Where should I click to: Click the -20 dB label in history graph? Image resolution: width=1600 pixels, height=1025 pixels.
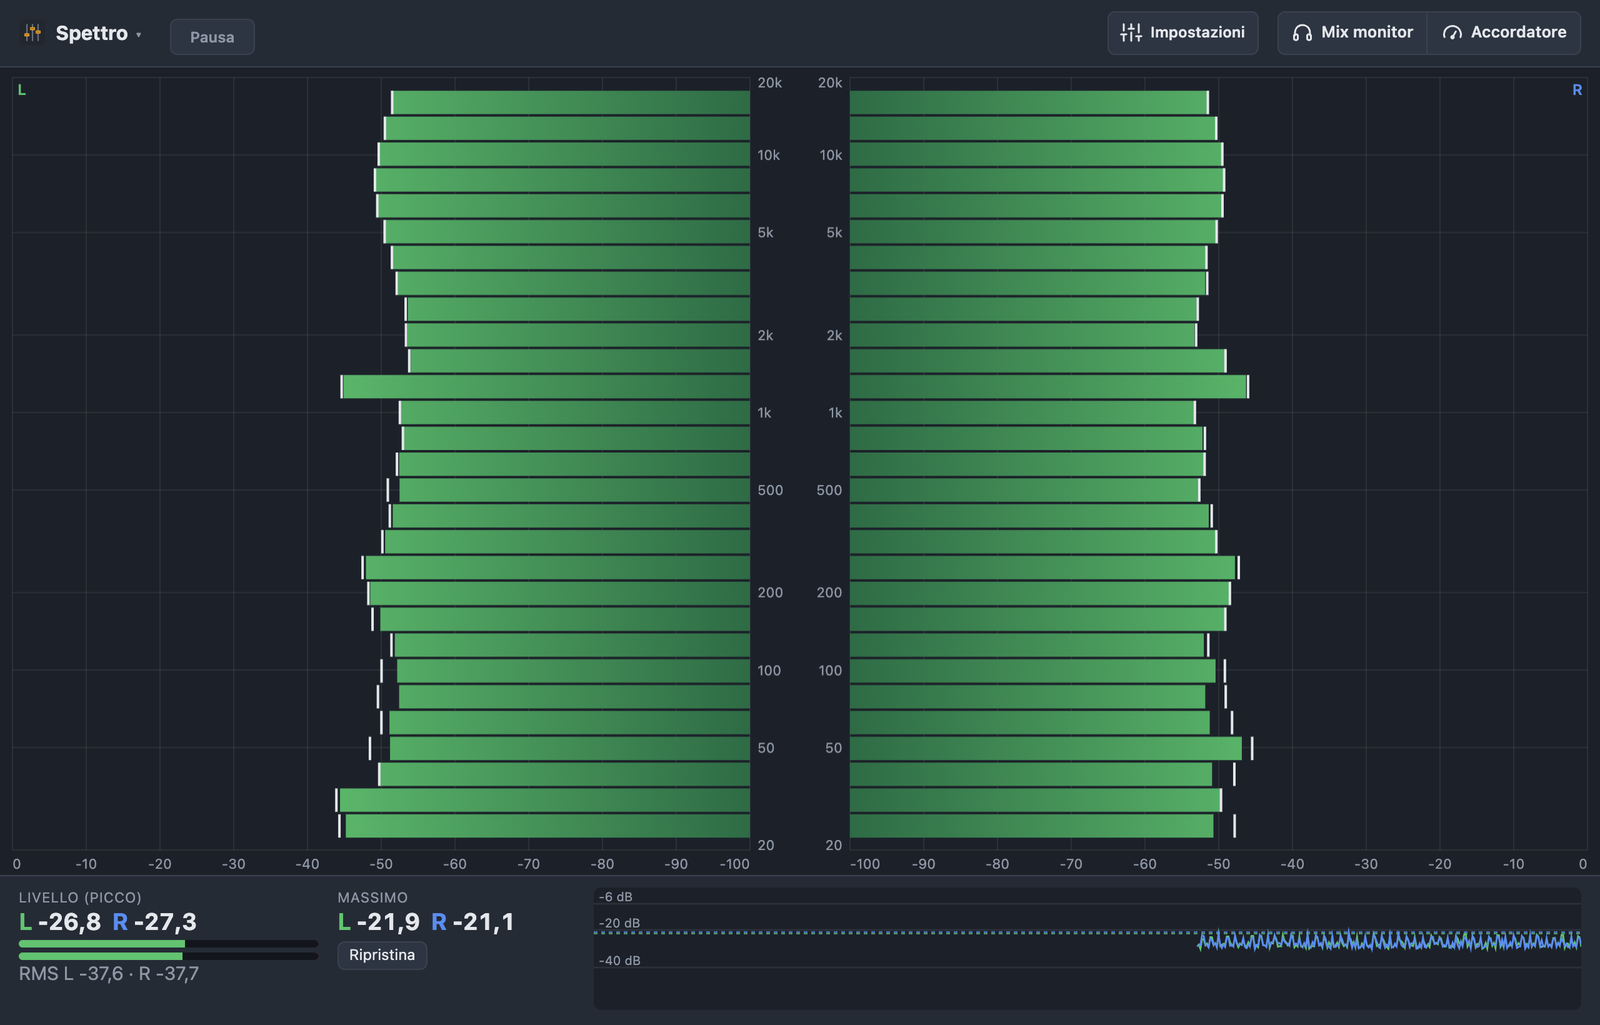[x=620, y=923]
